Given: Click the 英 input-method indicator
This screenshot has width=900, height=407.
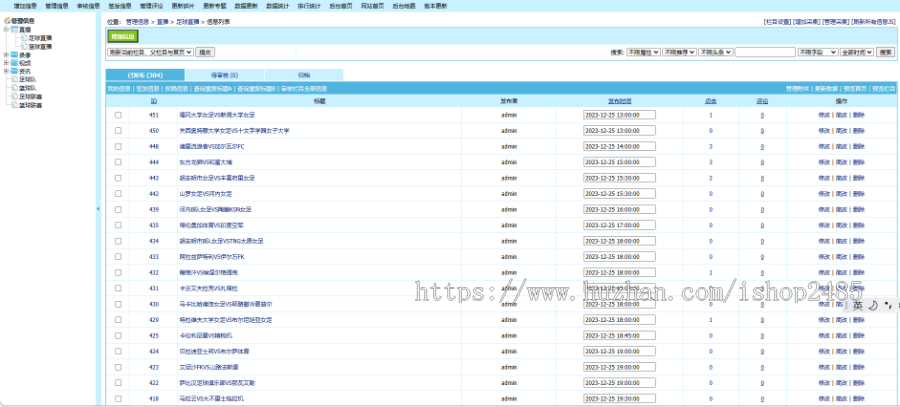Looking at the screenshot, I should point(858,305).
